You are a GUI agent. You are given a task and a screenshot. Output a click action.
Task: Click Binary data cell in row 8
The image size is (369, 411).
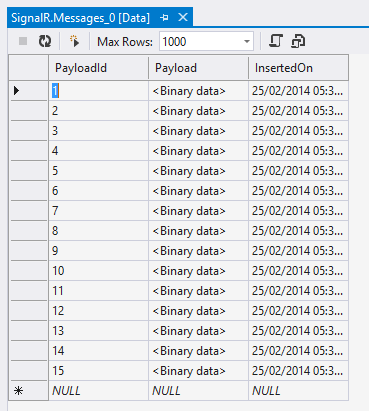point(198,231)
